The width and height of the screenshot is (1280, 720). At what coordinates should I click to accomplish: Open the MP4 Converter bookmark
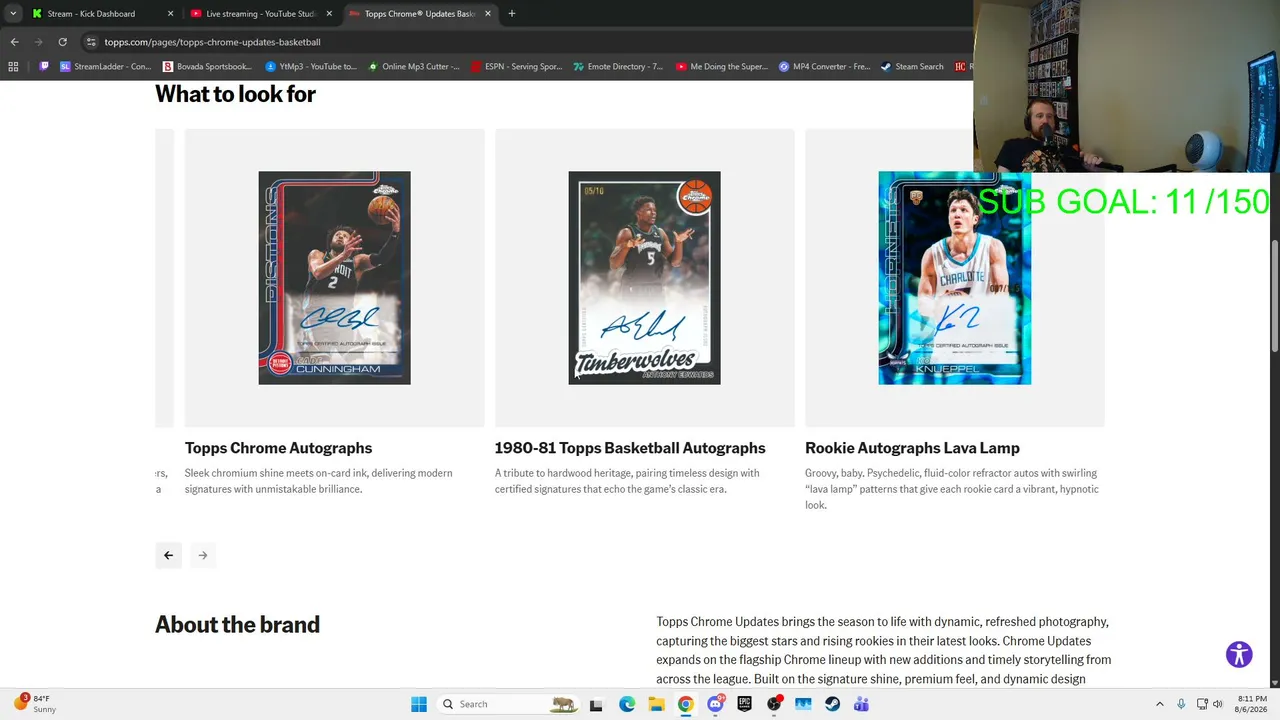[x=825, y=67]
